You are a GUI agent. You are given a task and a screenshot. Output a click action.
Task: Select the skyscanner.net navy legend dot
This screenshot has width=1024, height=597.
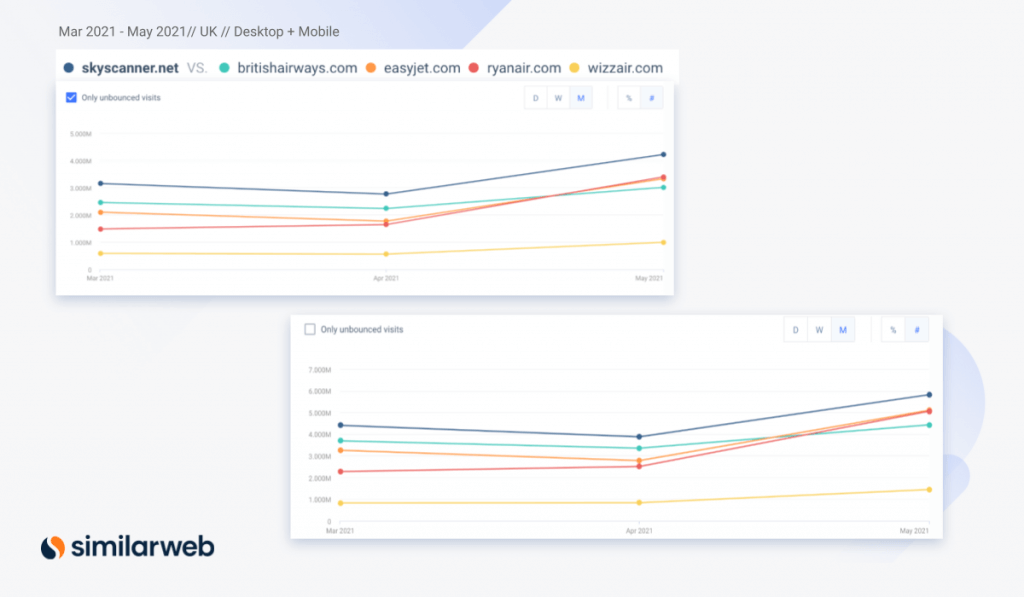click(x=69, y=68)
